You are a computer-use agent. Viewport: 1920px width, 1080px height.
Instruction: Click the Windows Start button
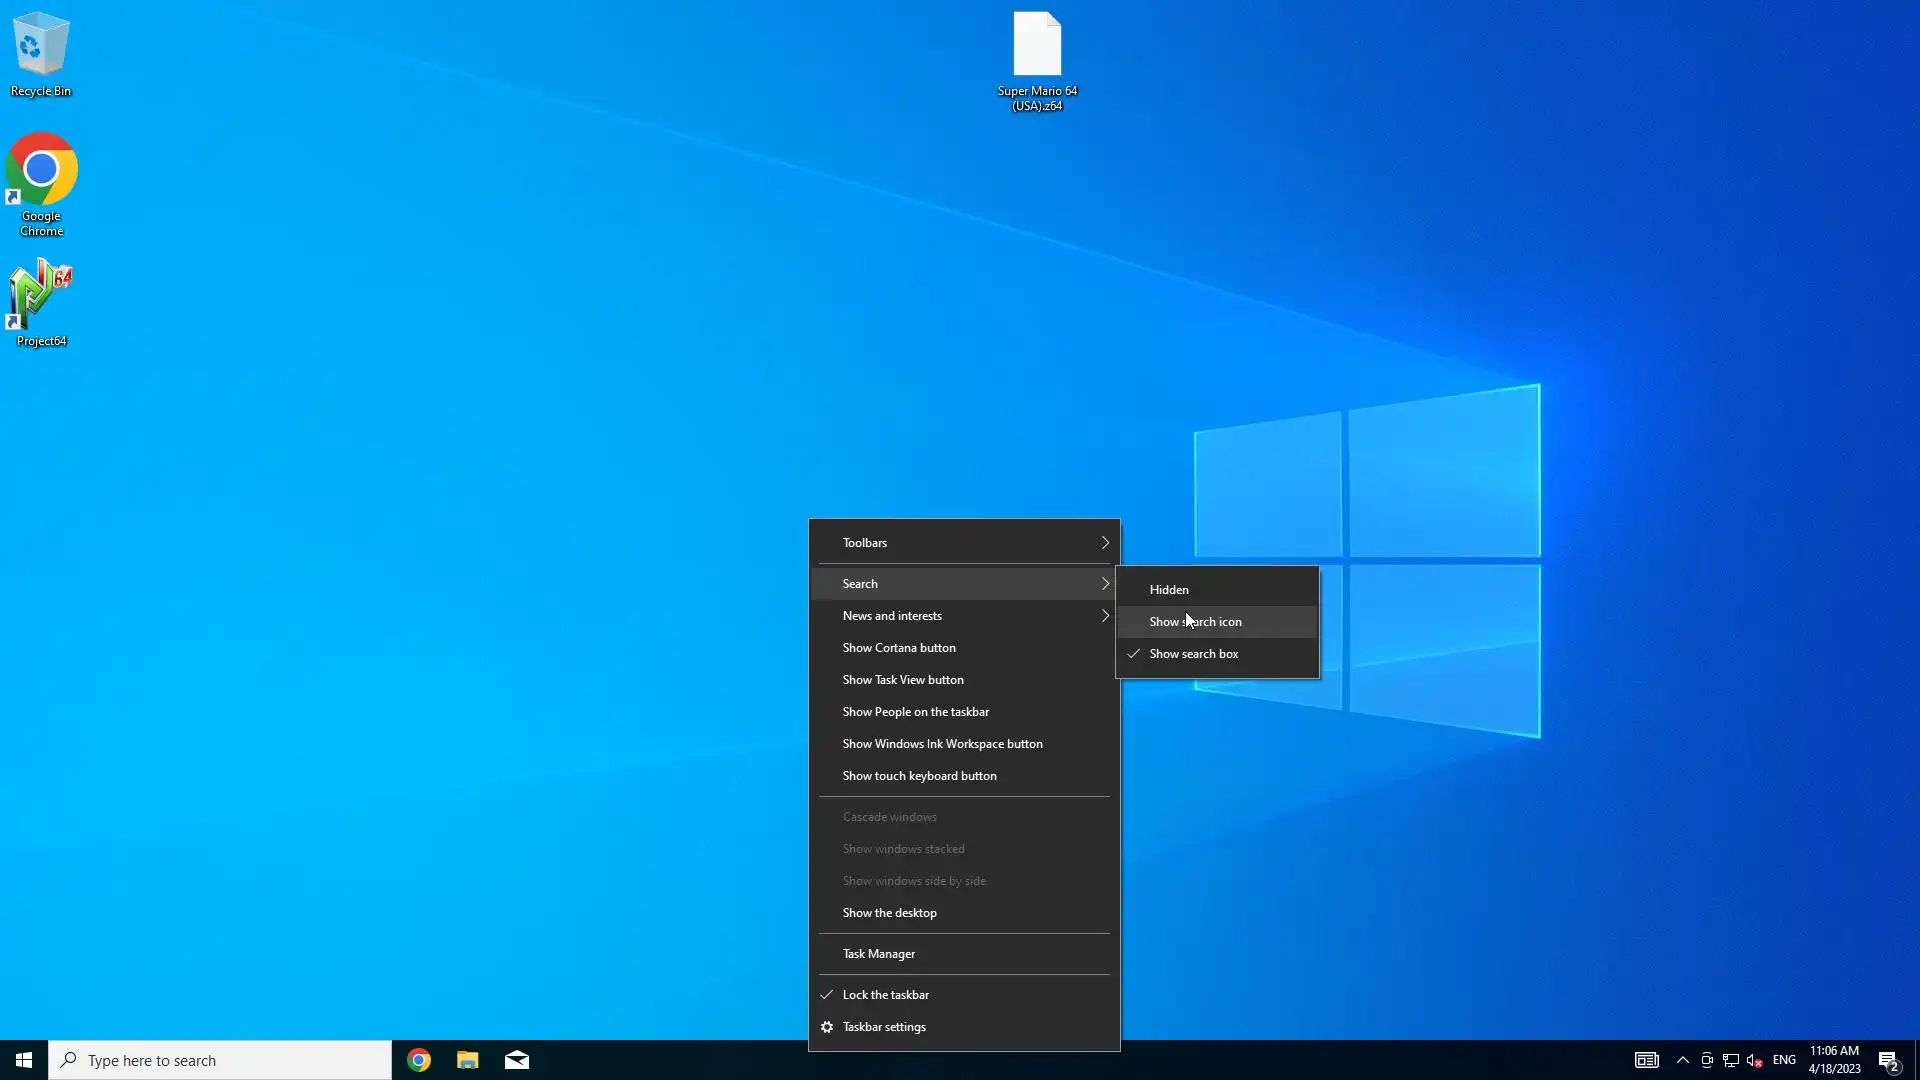[24, 1060]
